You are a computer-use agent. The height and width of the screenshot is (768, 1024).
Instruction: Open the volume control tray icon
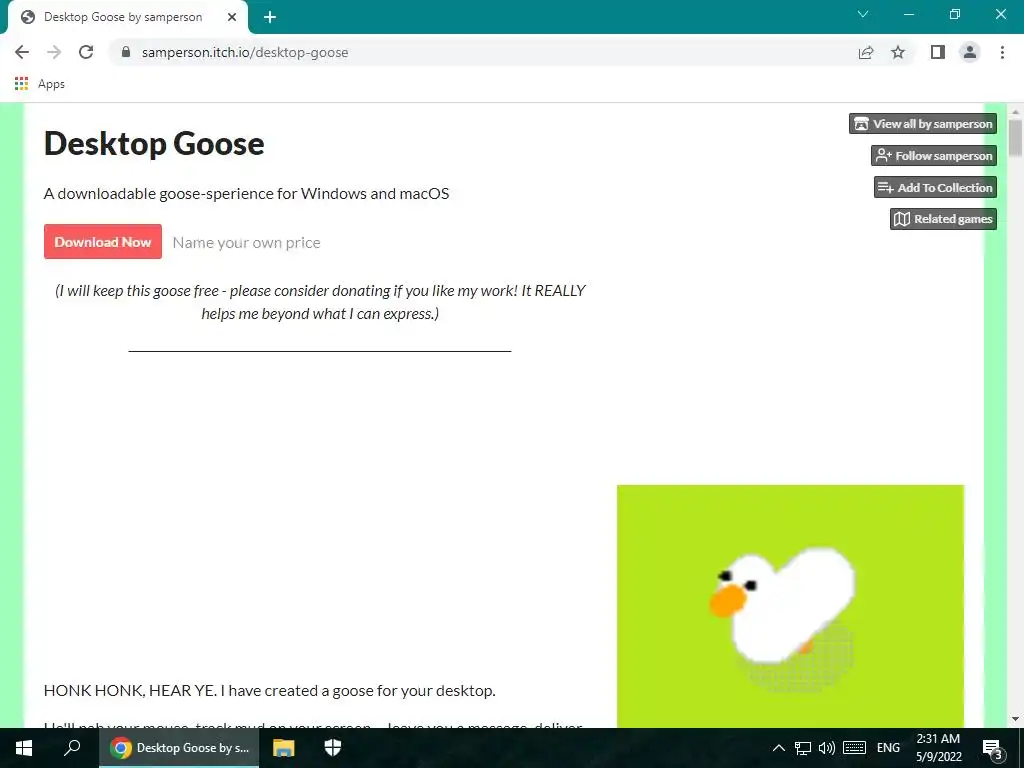pyautogui.click(x=827, y=748)
